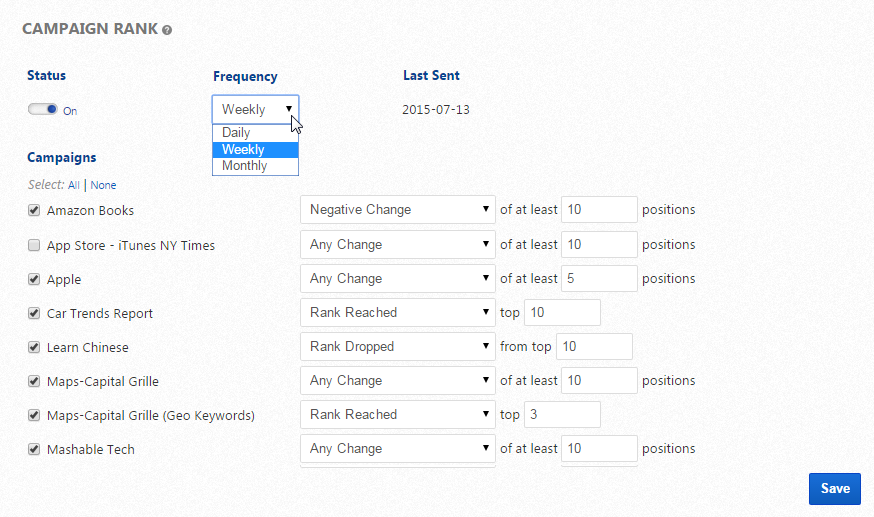Click the Campaign Rank help icon

(167, 30)
